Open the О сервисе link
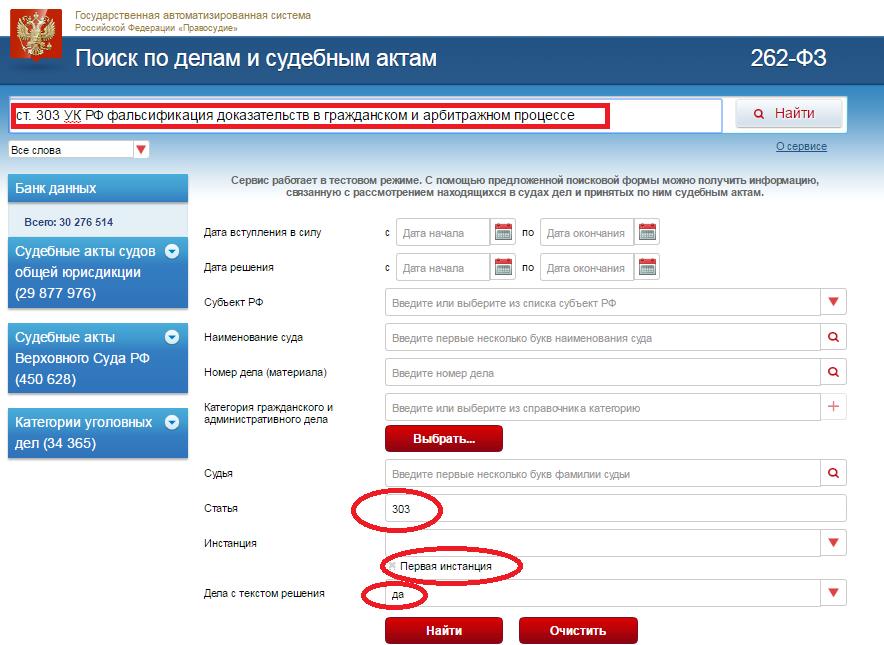This screenshot has width=884, height=645. 801,147
